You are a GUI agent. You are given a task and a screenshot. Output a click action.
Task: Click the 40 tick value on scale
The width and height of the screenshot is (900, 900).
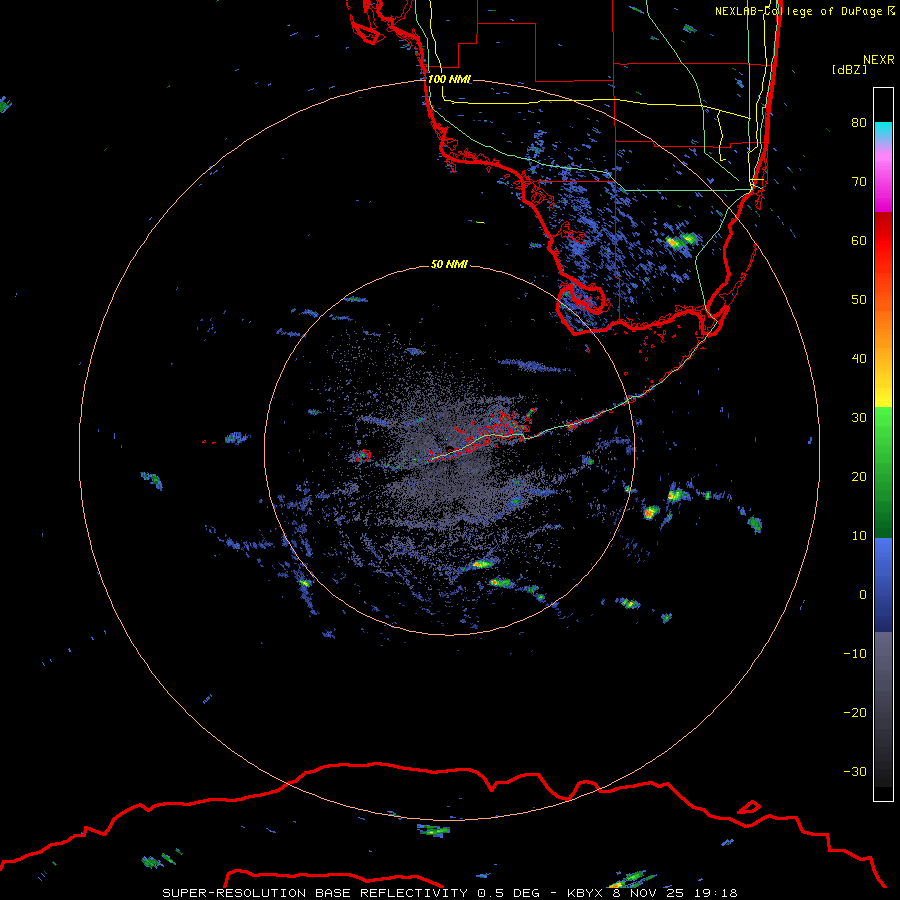click(859, 359)
